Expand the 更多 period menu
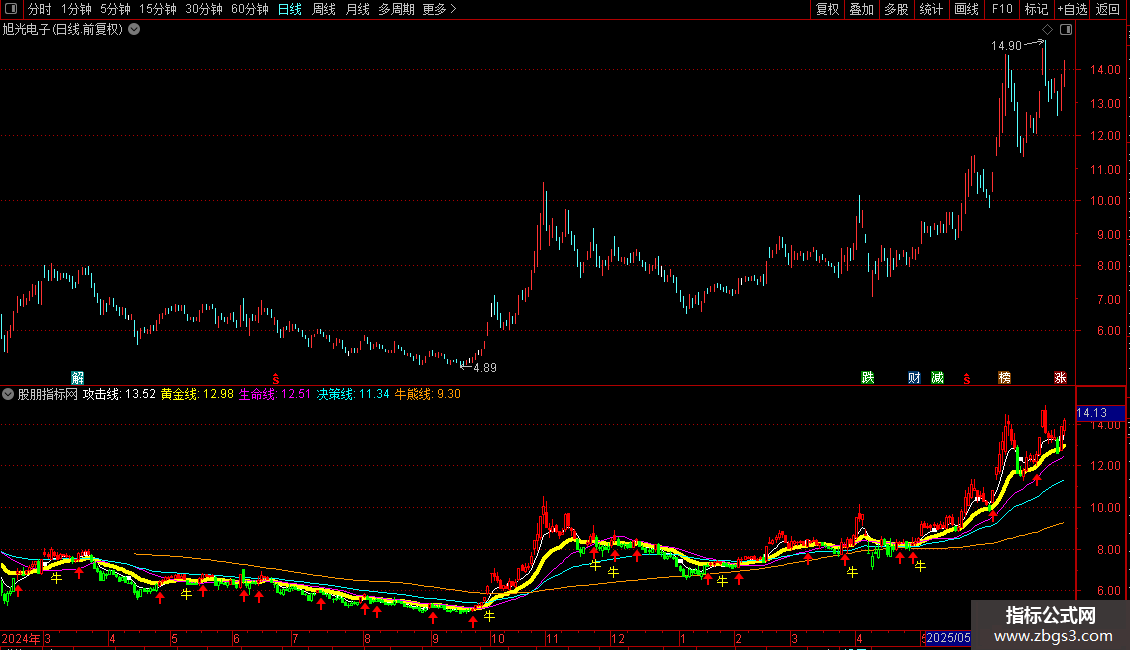This screenshot has width=1130, height=650. (x=440, y=9)
